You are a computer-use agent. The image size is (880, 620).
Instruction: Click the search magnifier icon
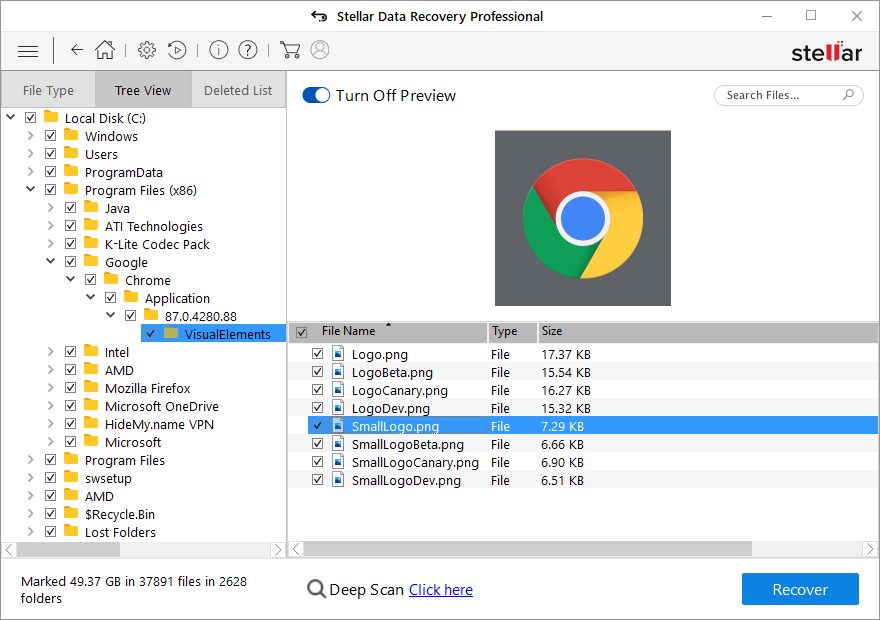click(849, 95)
